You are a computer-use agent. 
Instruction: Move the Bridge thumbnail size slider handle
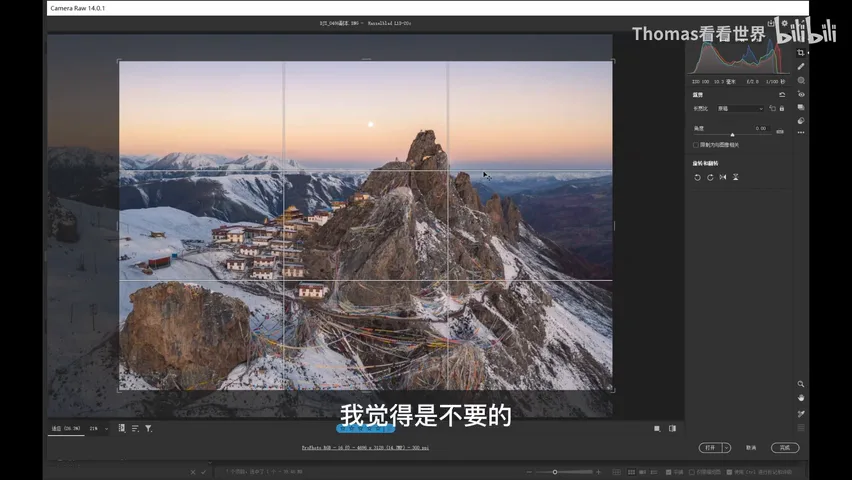click(555, 472)
